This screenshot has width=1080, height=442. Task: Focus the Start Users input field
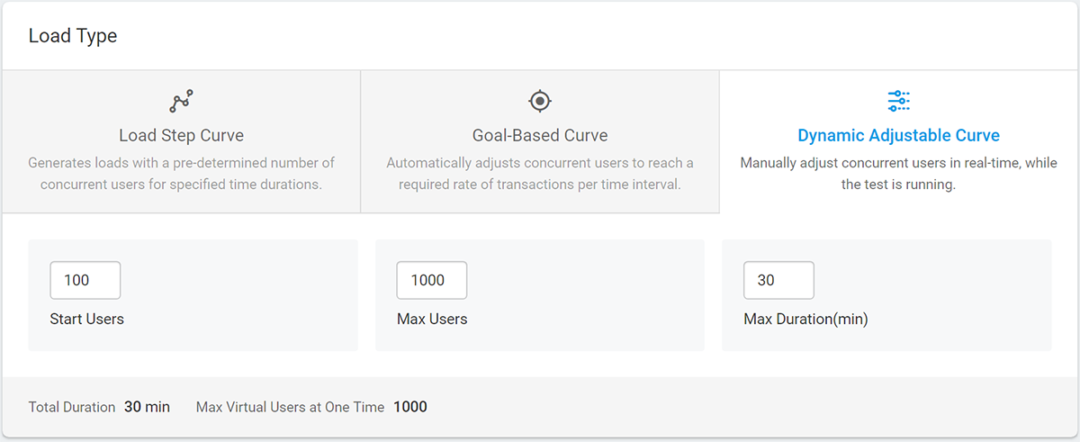85,281
